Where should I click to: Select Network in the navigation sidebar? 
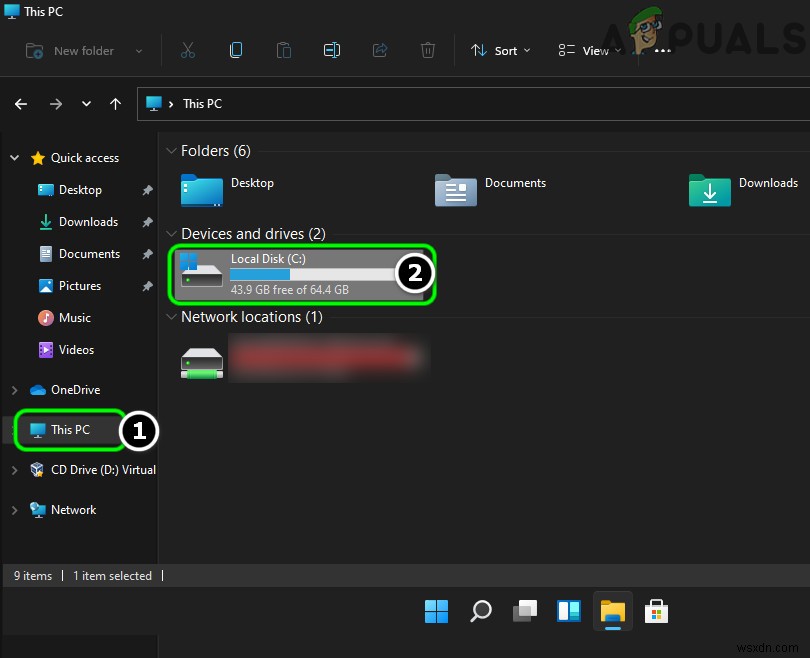point(71,509)
